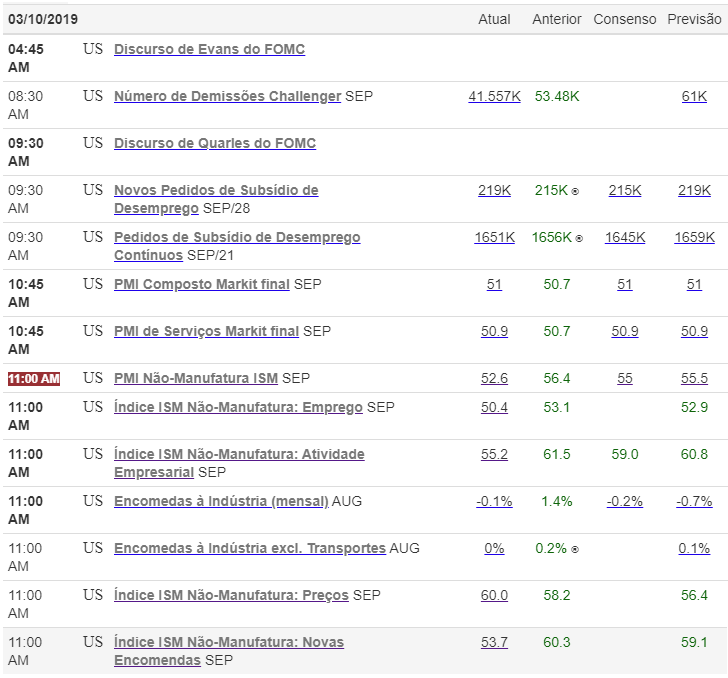Open Novos Pedidos de Subsídio de Desemprego link
Image resolution: width=728 pixels, height=678 pixels.
click(216, 199)
